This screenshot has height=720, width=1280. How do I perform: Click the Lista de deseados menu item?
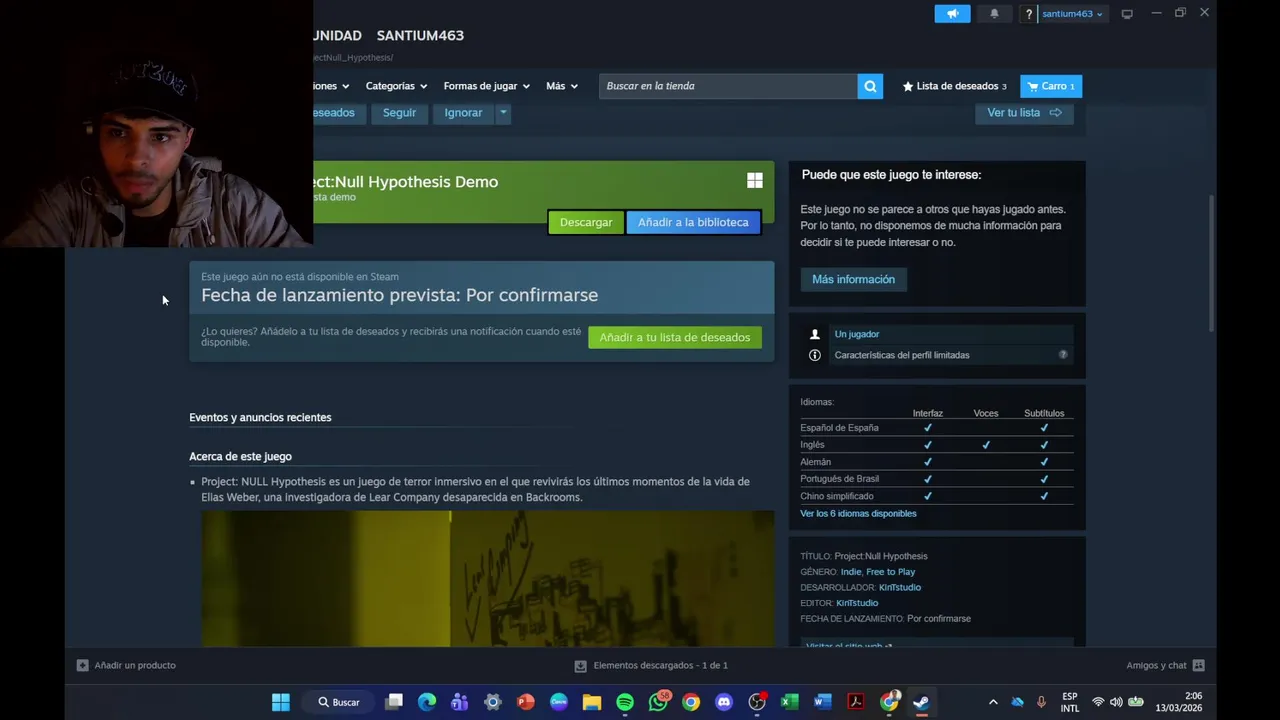(955, 86)
